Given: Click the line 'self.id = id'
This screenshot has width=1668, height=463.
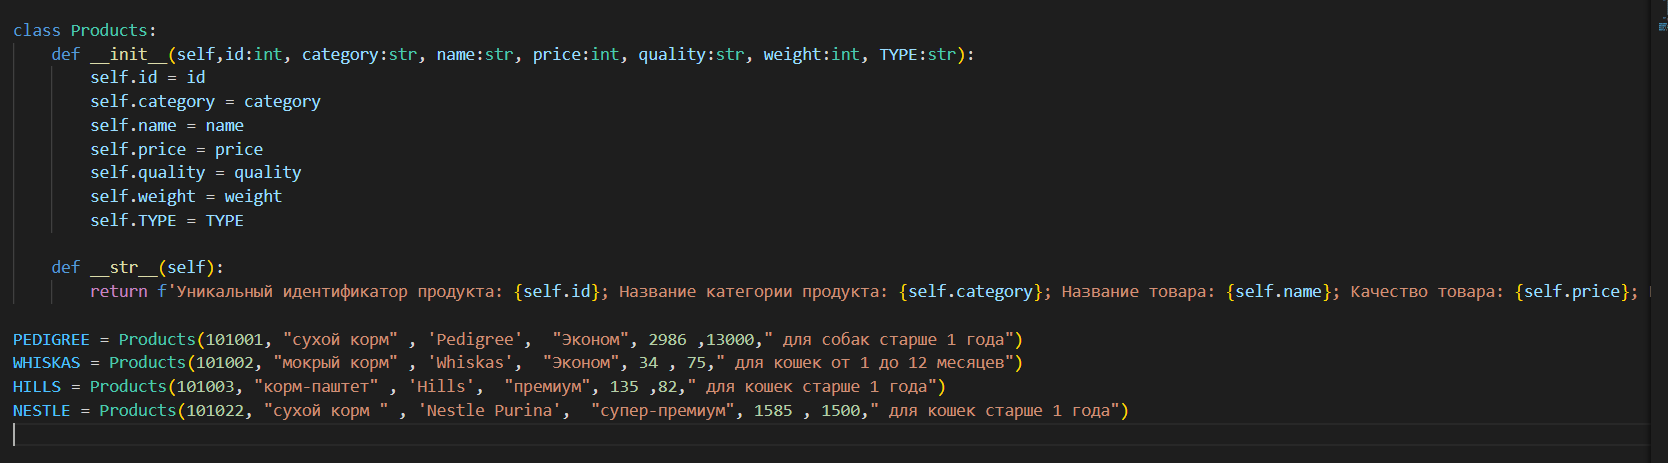Looking at the screenshot, I should click(148, 77).
